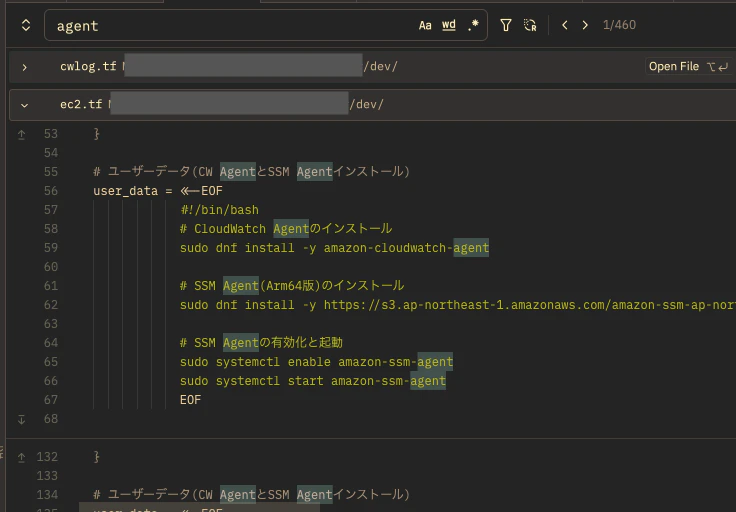Select the ec2.tf file name
This screenshot has height=512, width=736.
tap(81, 104)
